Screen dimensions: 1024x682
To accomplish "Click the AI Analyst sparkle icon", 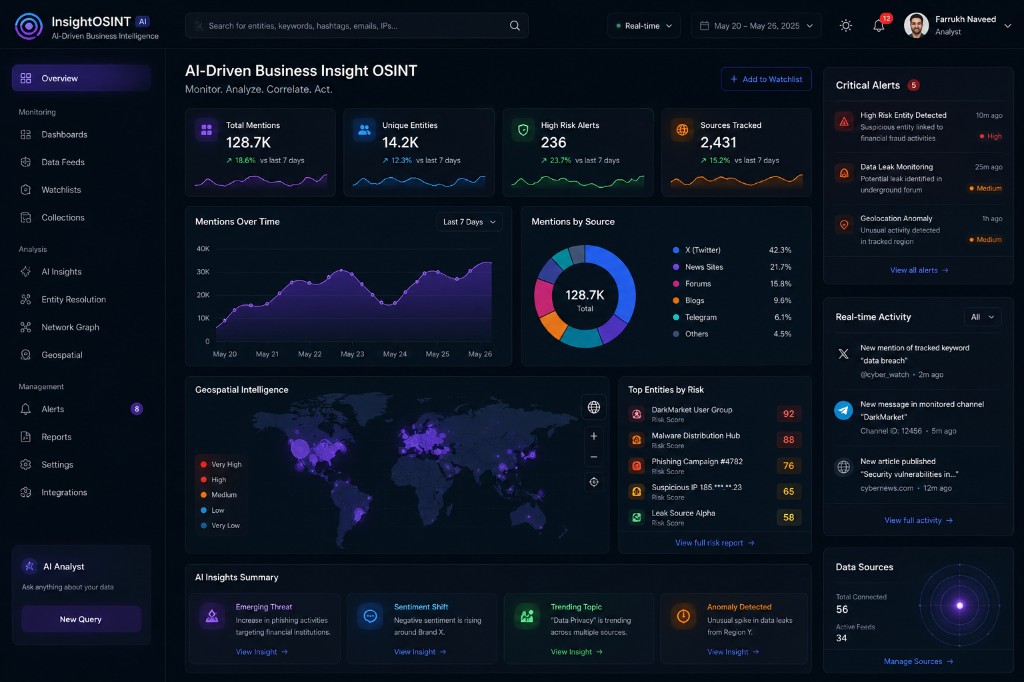I will click(x=29, y=566).
